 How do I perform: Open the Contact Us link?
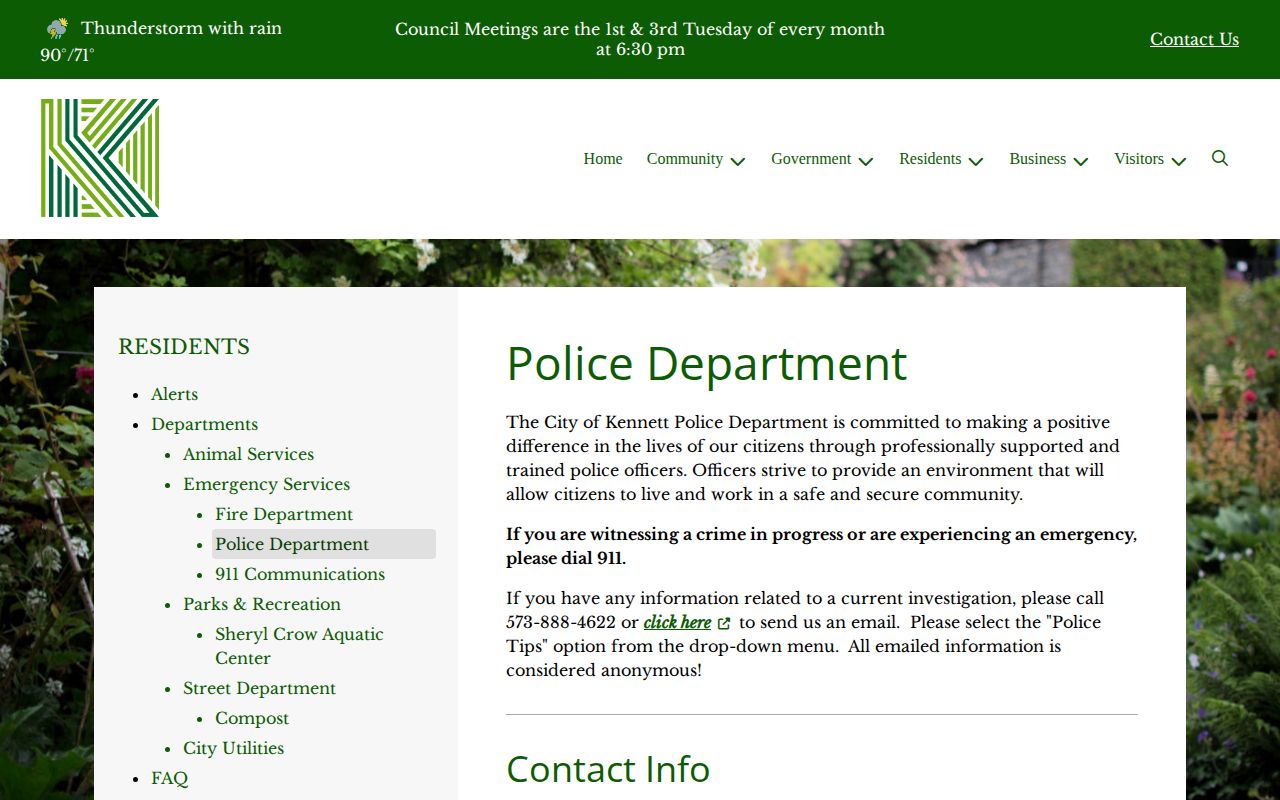click(x=1194, y=39)
